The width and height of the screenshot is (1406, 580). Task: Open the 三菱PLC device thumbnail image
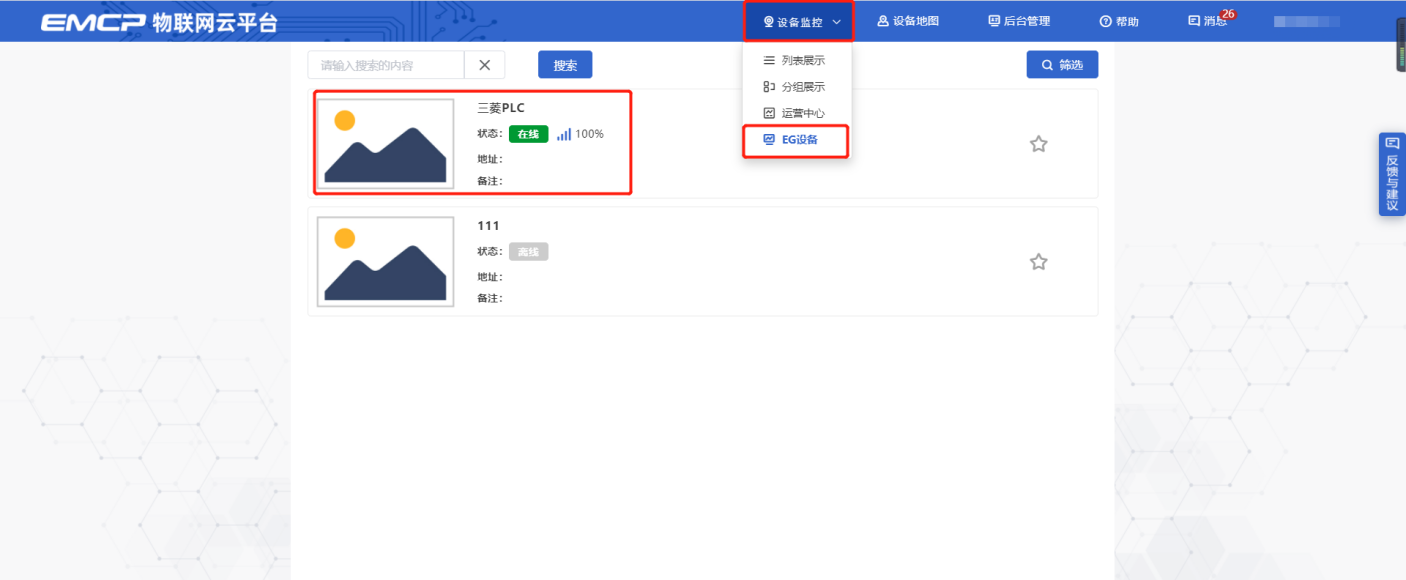(385, 143)
